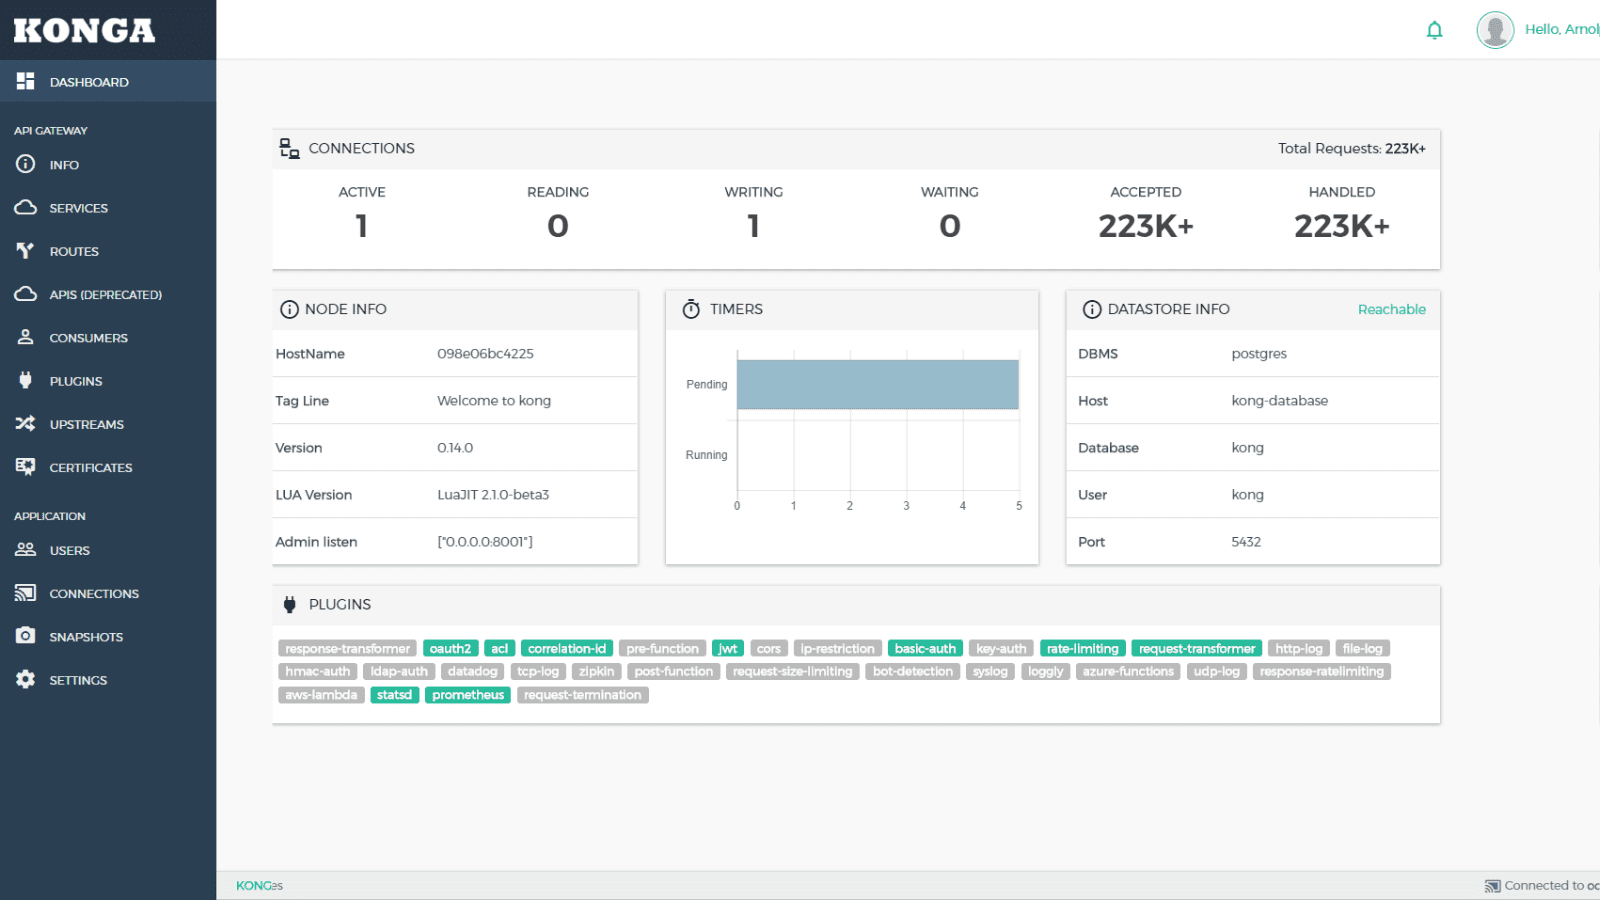Click the jwt plugin tag

click(x=728, y=648)
